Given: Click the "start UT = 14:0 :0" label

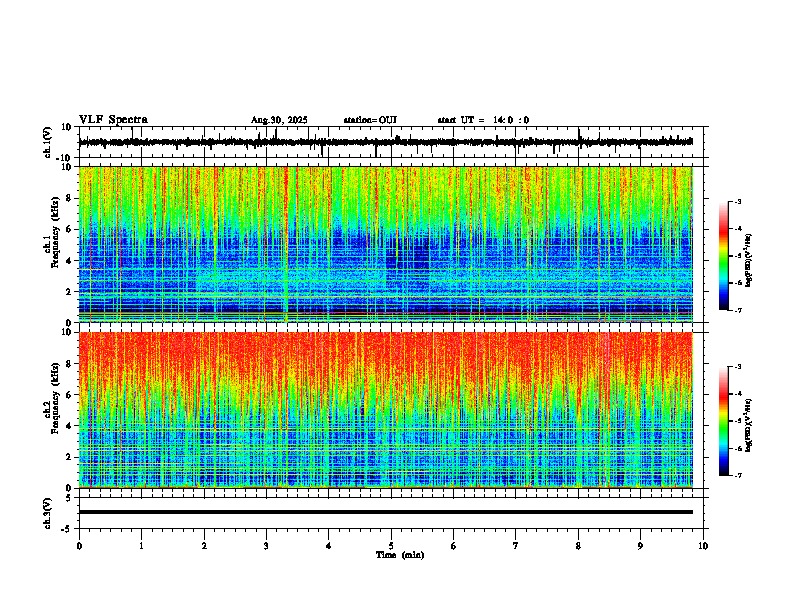Looking at the screenshot, I should (483, 120).
